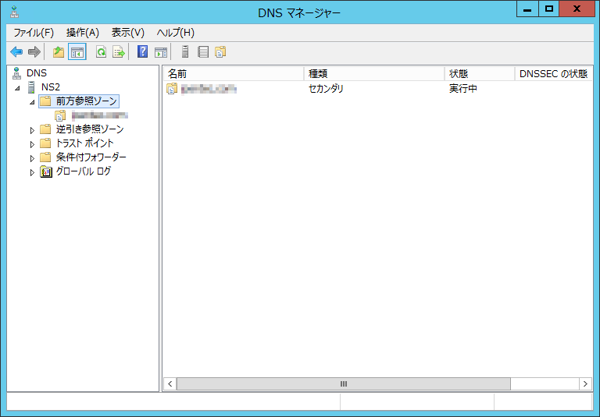The height and width of the screenshot is (417, 600).
Task: Sort by DNSSEC の状態 column header
Action: (553, 73)
